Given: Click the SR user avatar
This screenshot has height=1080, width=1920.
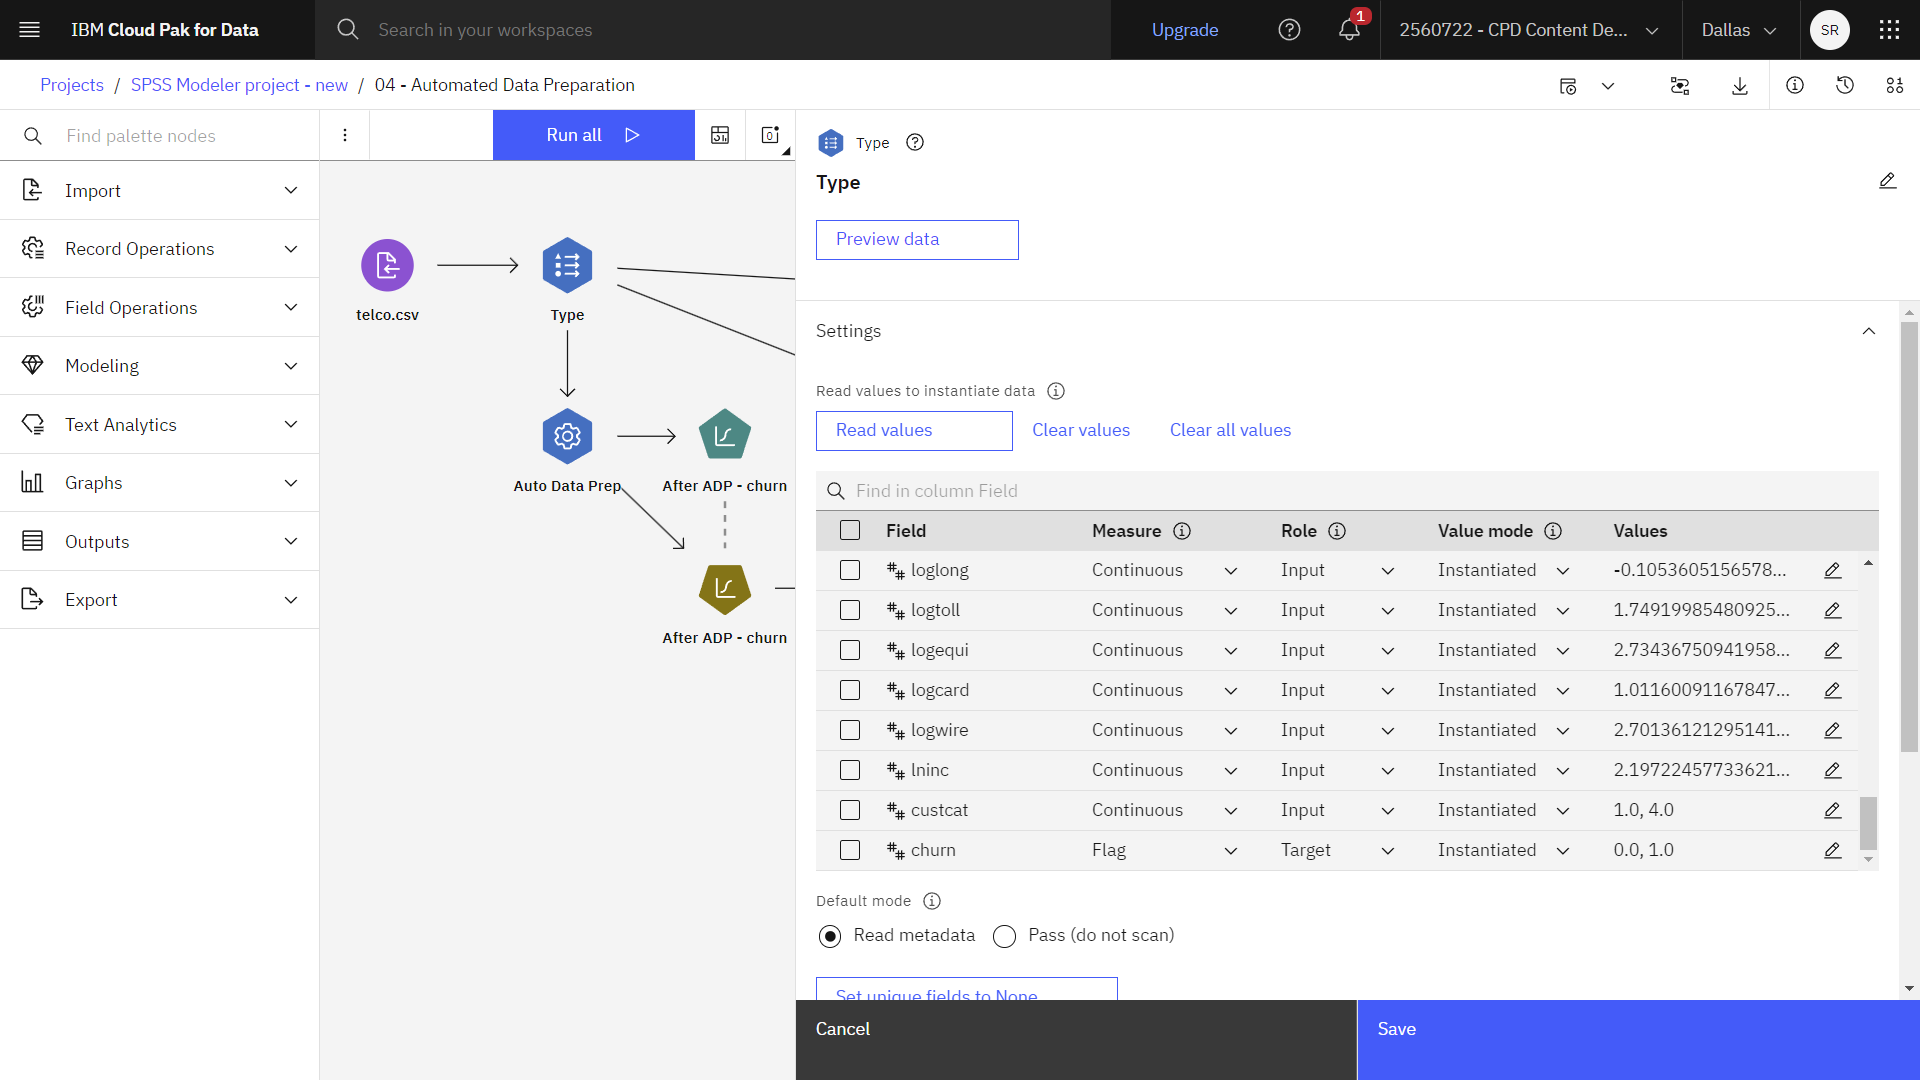Looking at the screenshot, I should [x=1830, y=30].
